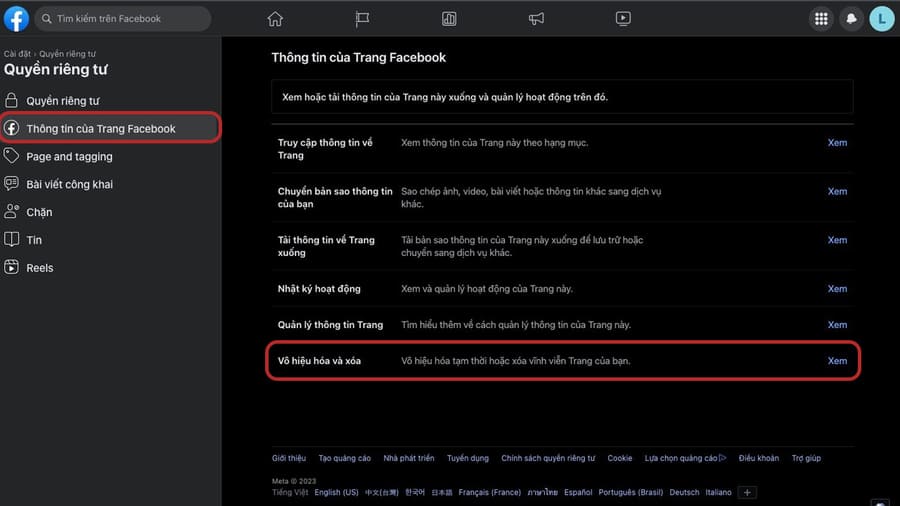Click the speech icon beside Bài viết công khai
This screenshot has height=506, width=900.
click(x=11, y=184)
